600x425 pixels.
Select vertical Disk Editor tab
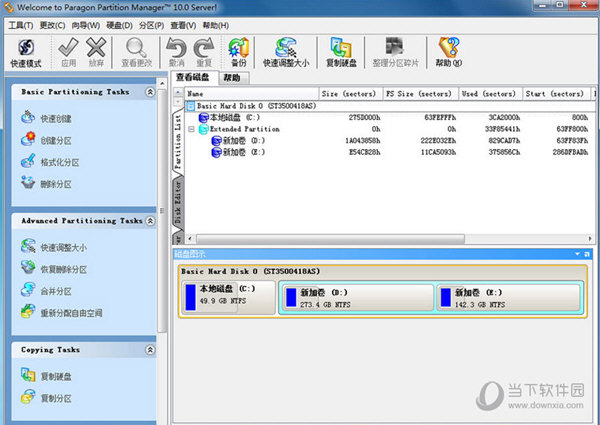pyautogui.click(x=178, y=203)
